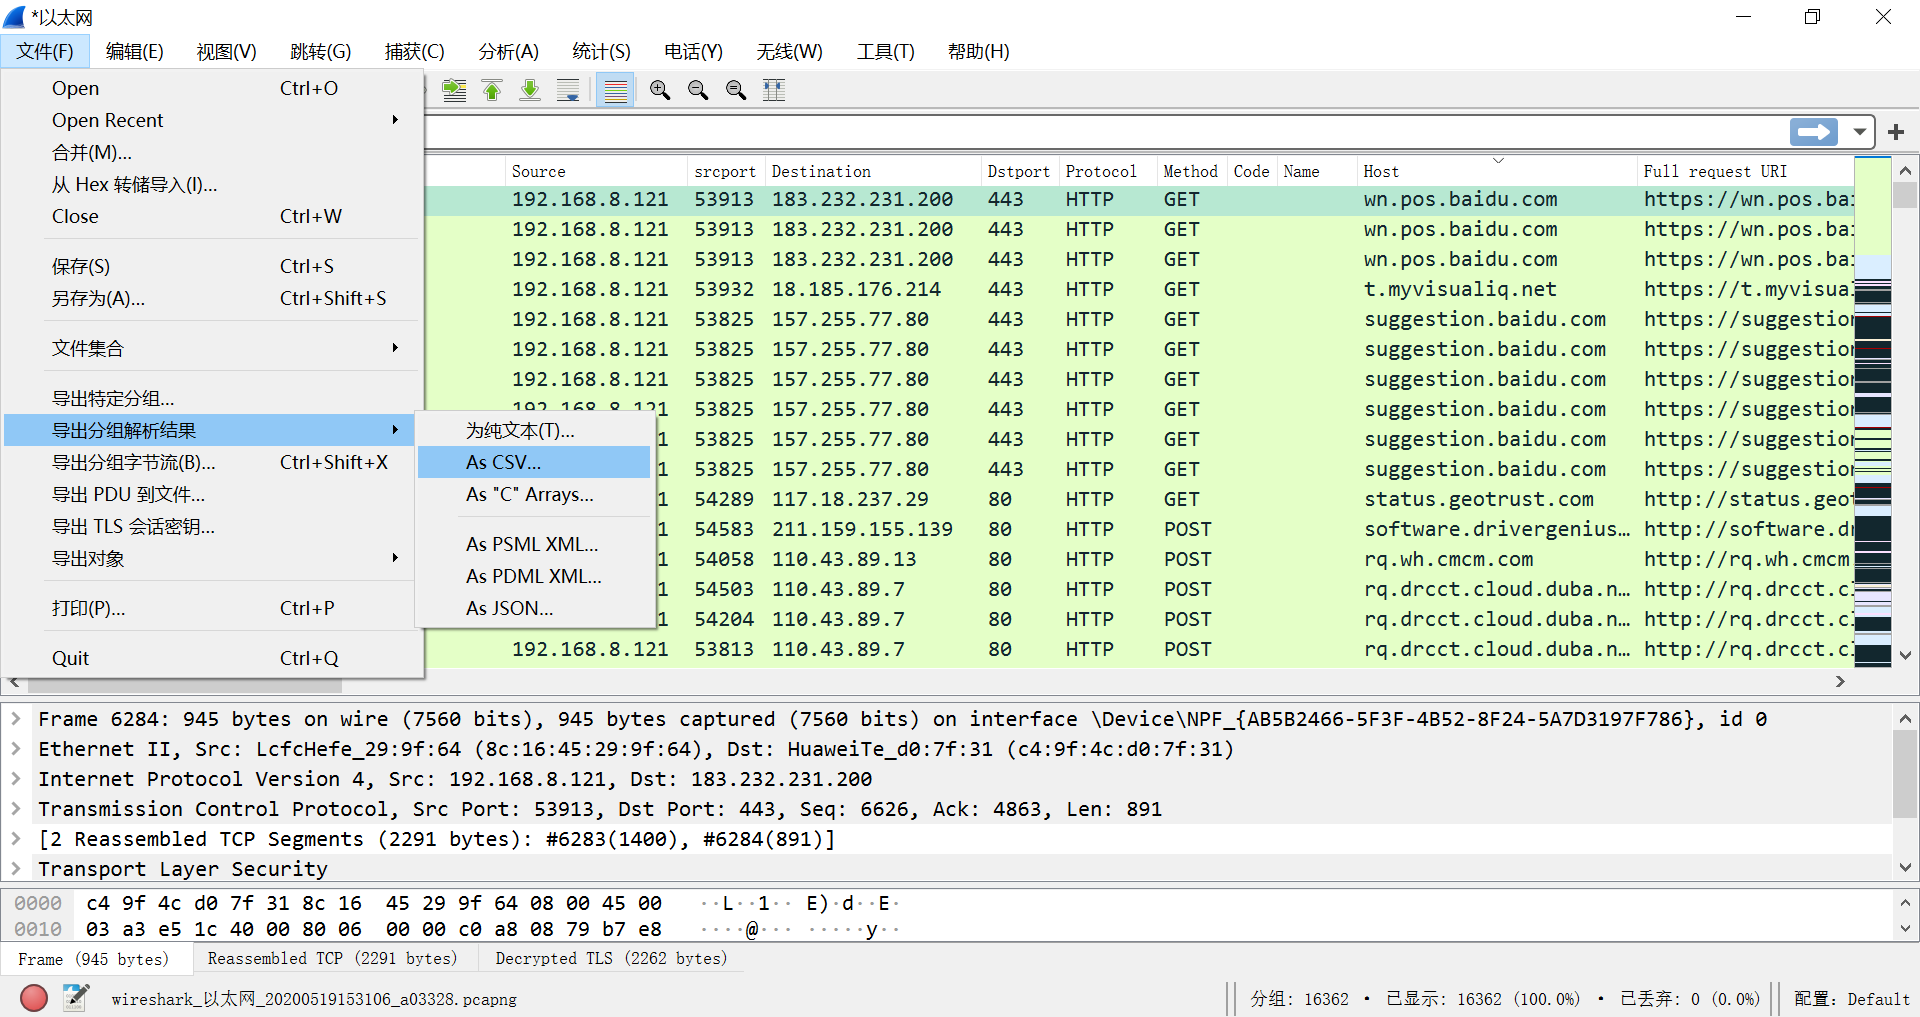Expand the Open Recent submenu

point(210,120)
